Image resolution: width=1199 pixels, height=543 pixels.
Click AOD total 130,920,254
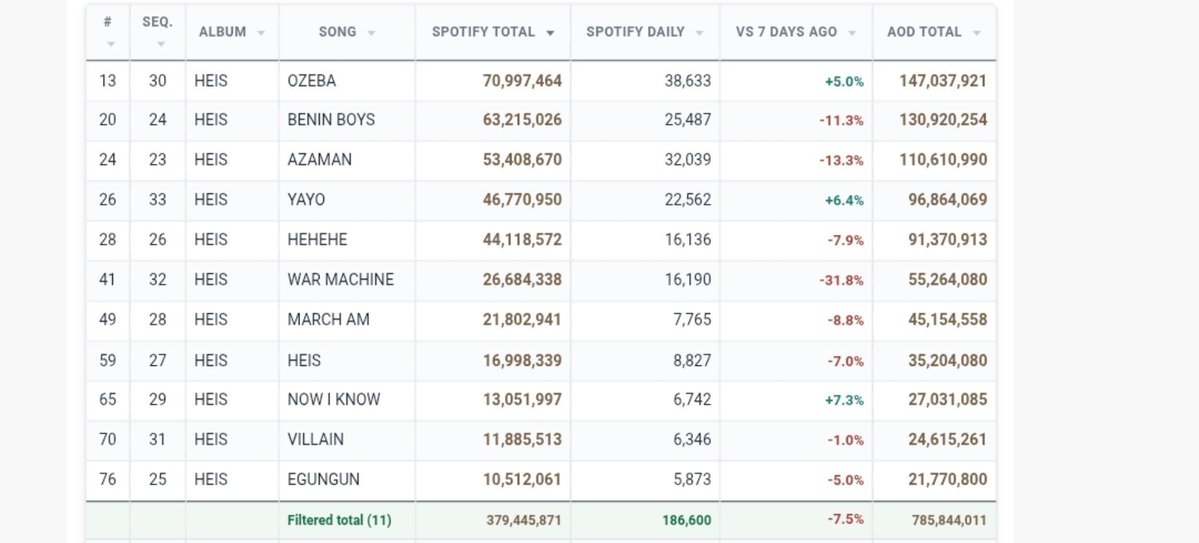[943, 120]
